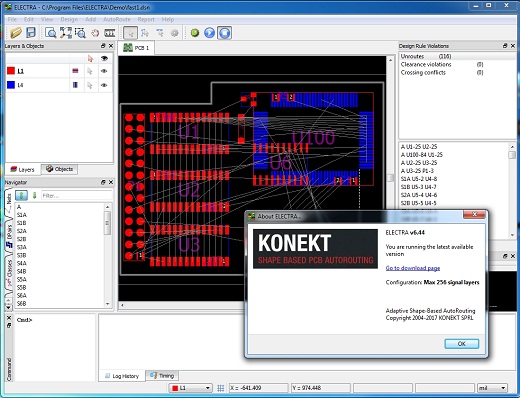Toggle selectability pointer for layer L1
520x398 pixels.
pos(90,71)
